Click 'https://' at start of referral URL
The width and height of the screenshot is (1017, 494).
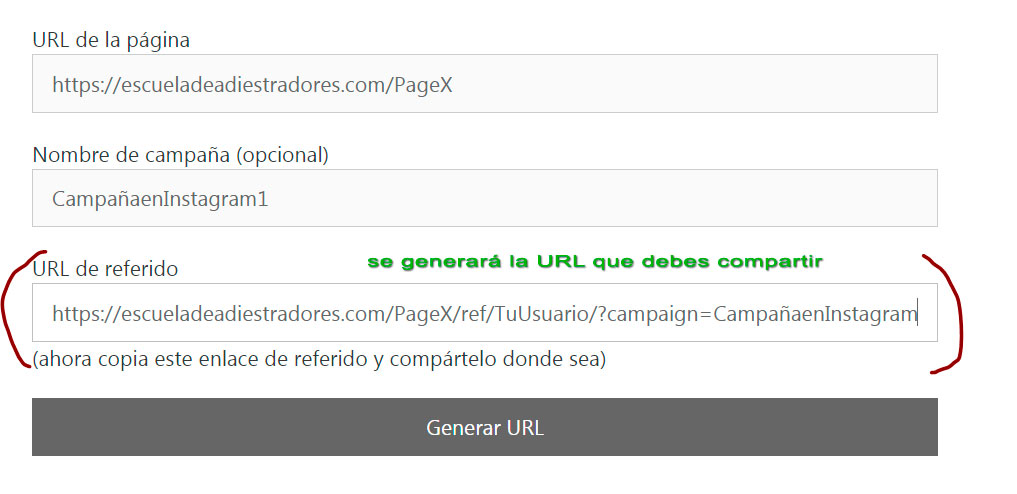(x=86, y=314)
